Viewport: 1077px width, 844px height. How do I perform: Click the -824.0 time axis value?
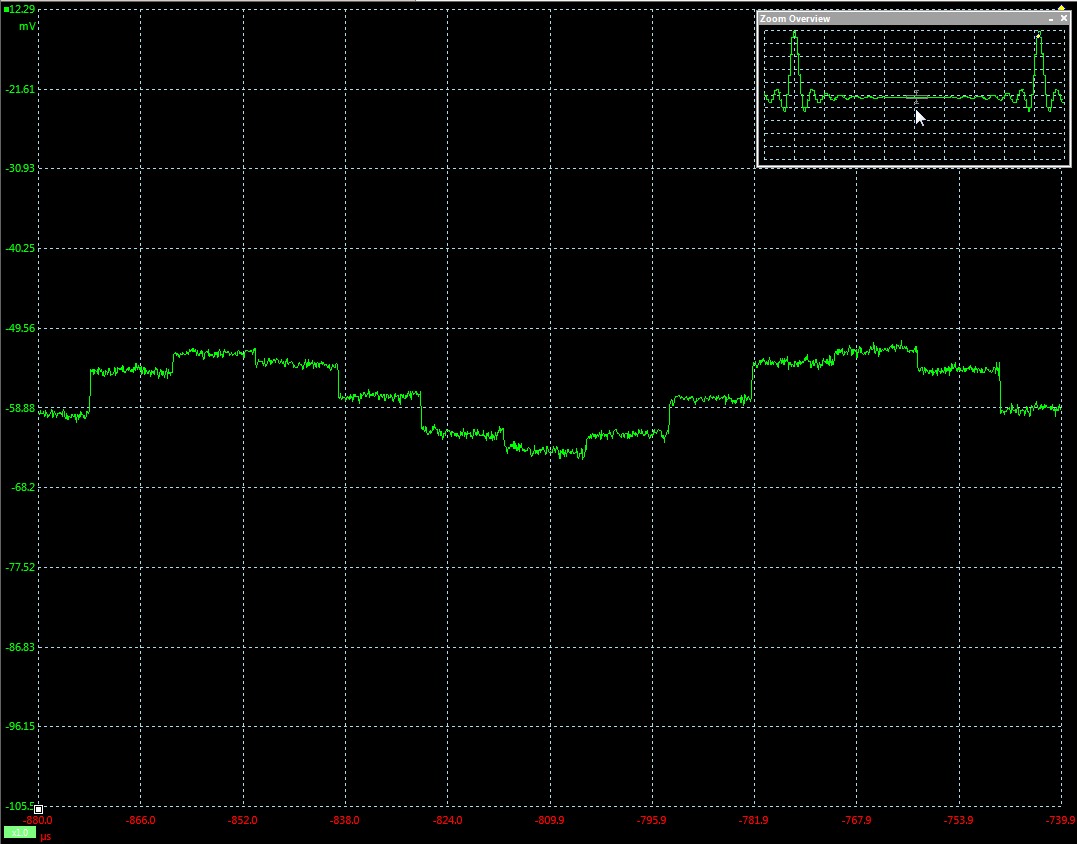click(448, 820)
